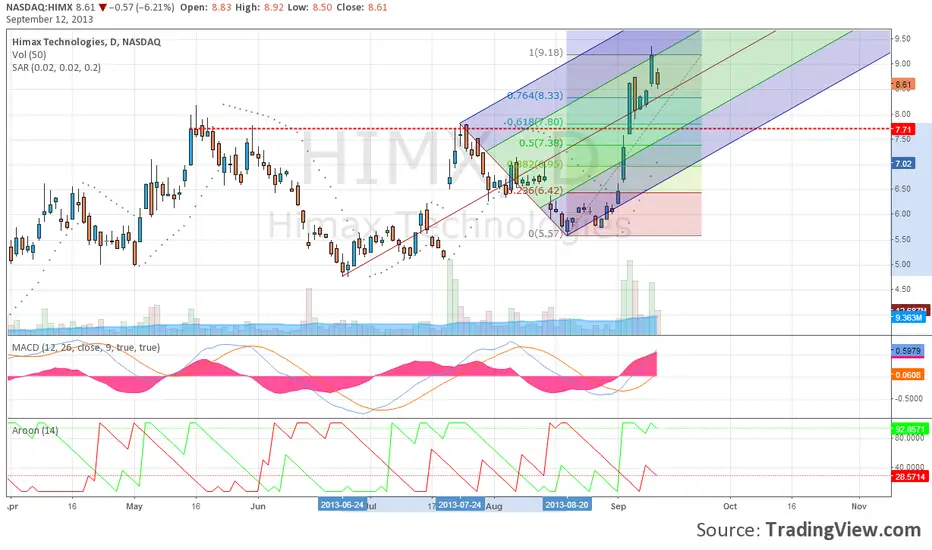The height and width of the screenshot is (550, 932).
Task: Select the Fibonacci 0.236(6.42) level label
Action: (x=537, y=190)
